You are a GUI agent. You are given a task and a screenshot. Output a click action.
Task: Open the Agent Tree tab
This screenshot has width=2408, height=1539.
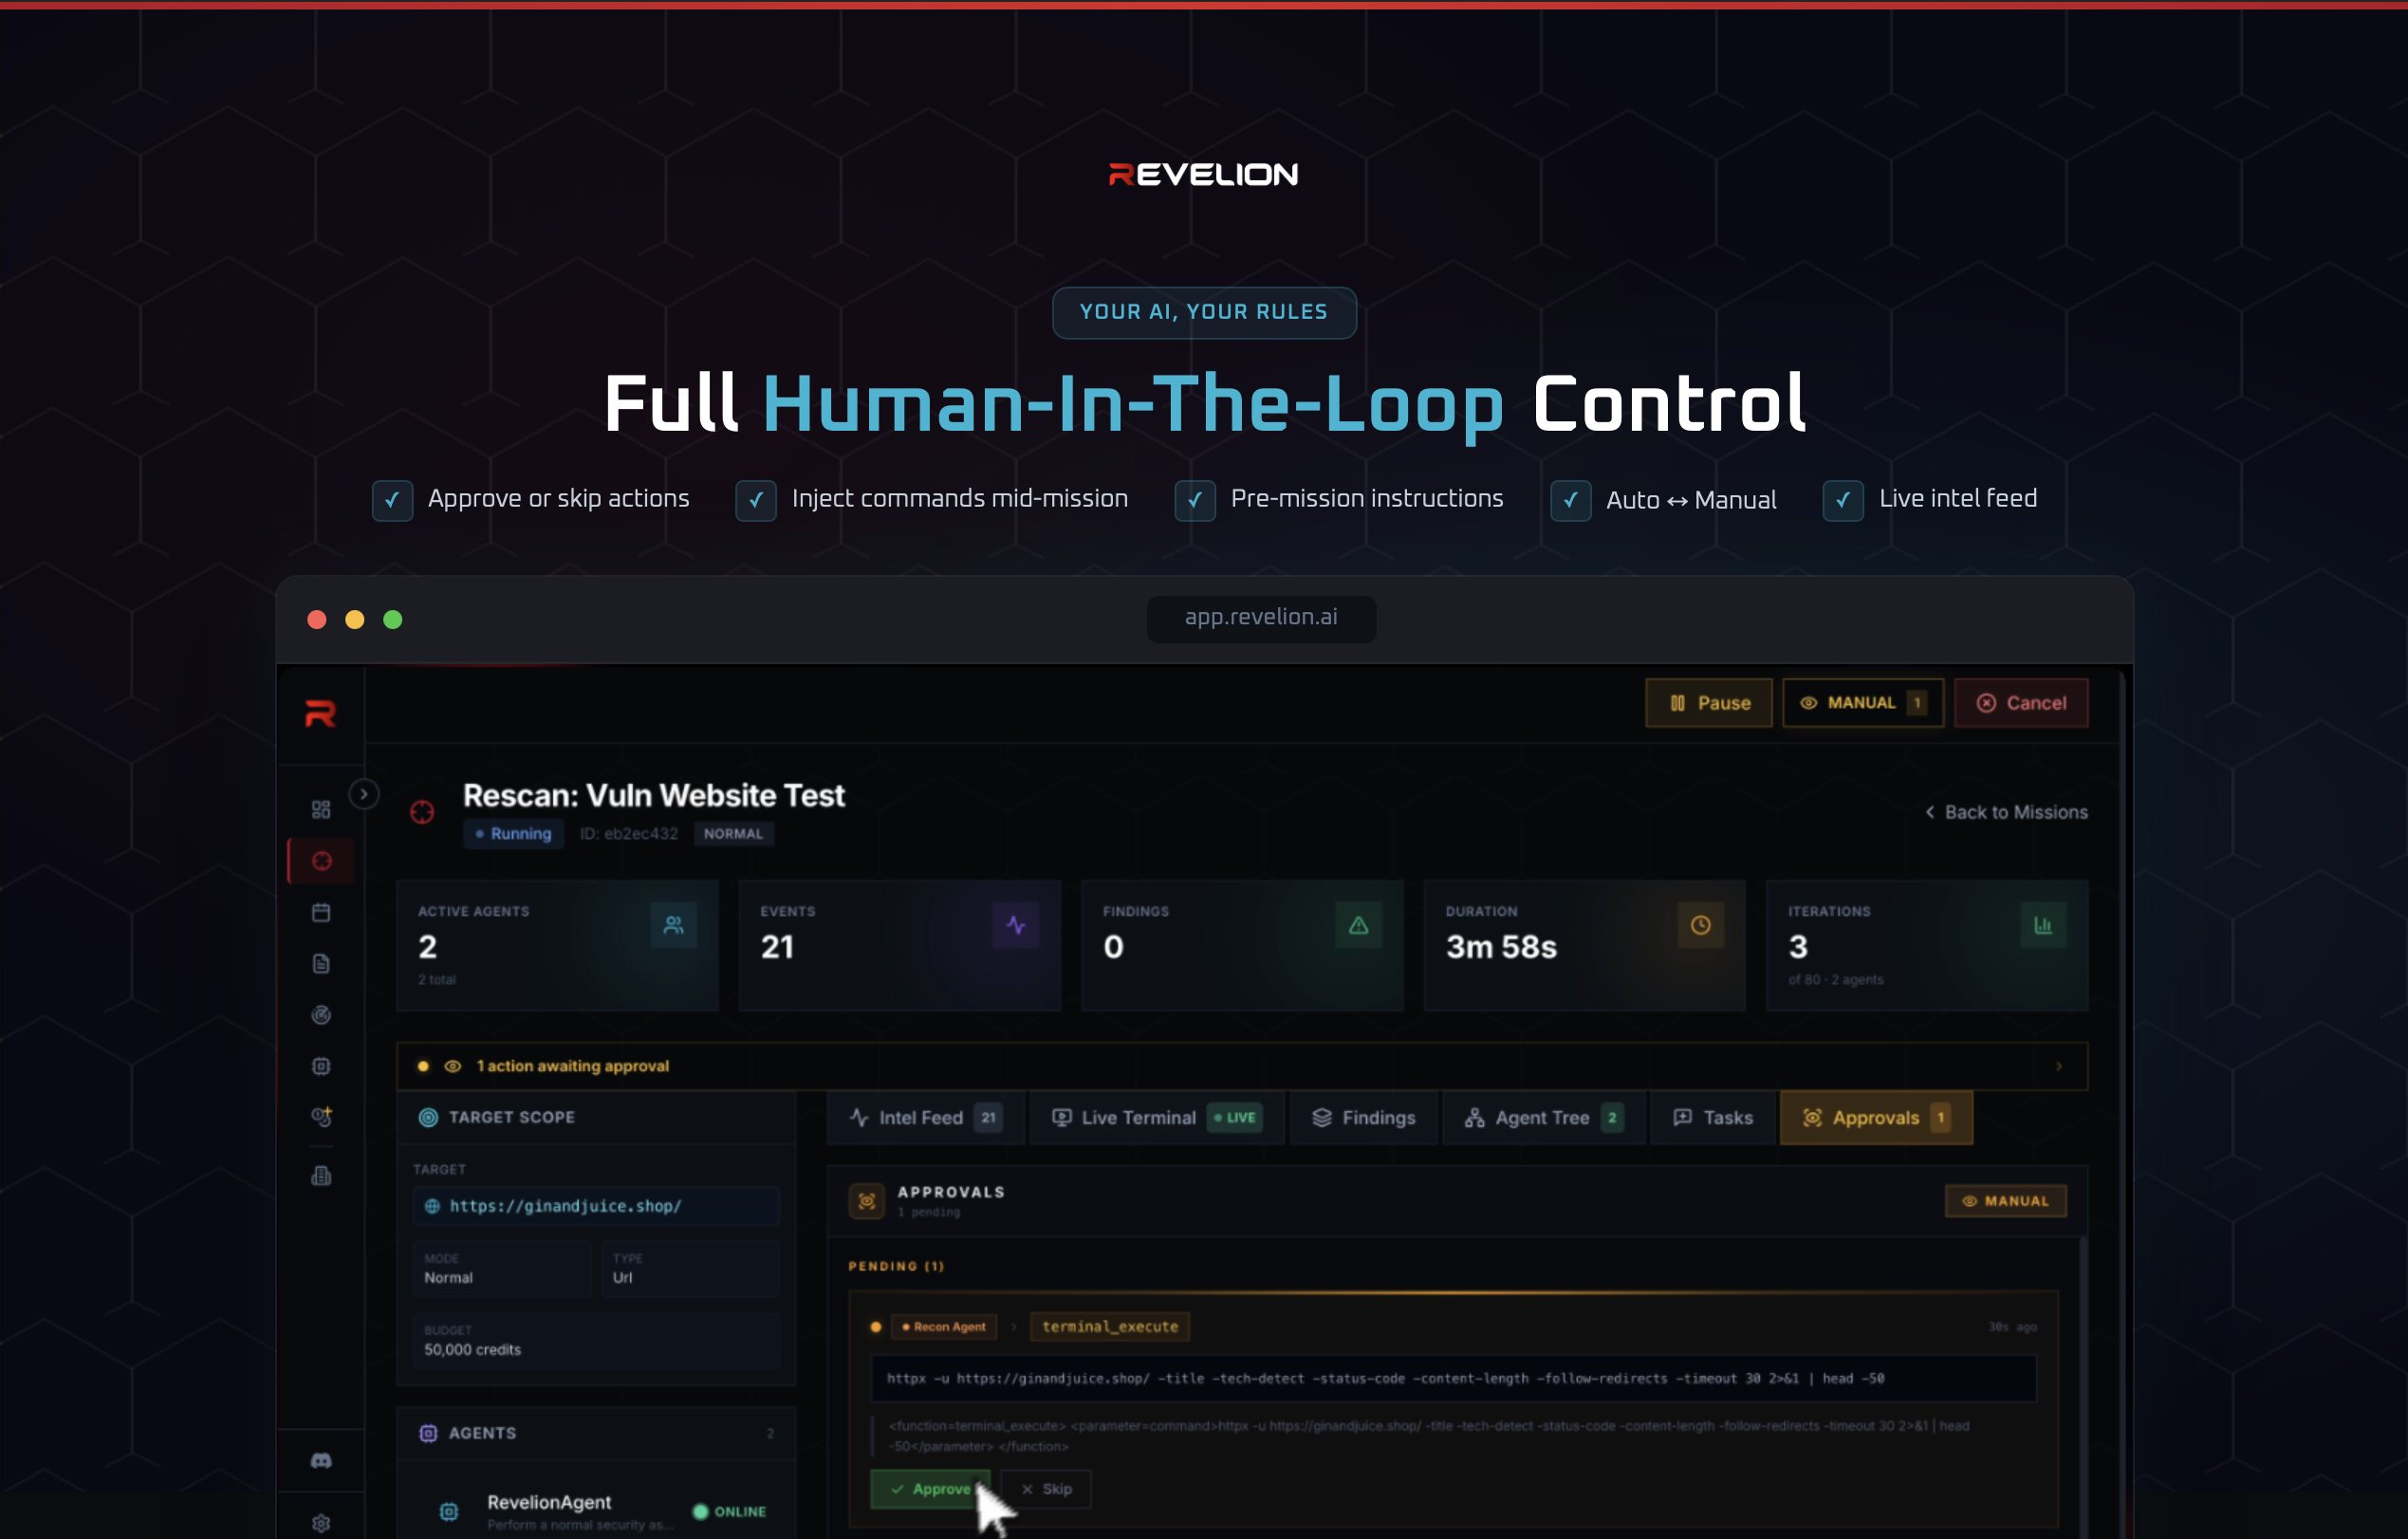(1542, 1118)
